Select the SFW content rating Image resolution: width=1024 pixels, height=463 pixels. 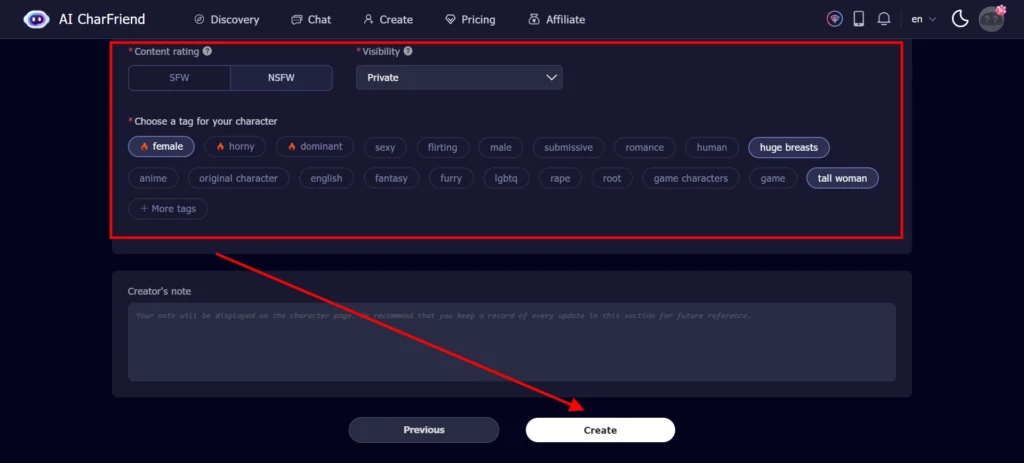coord(179,78)
